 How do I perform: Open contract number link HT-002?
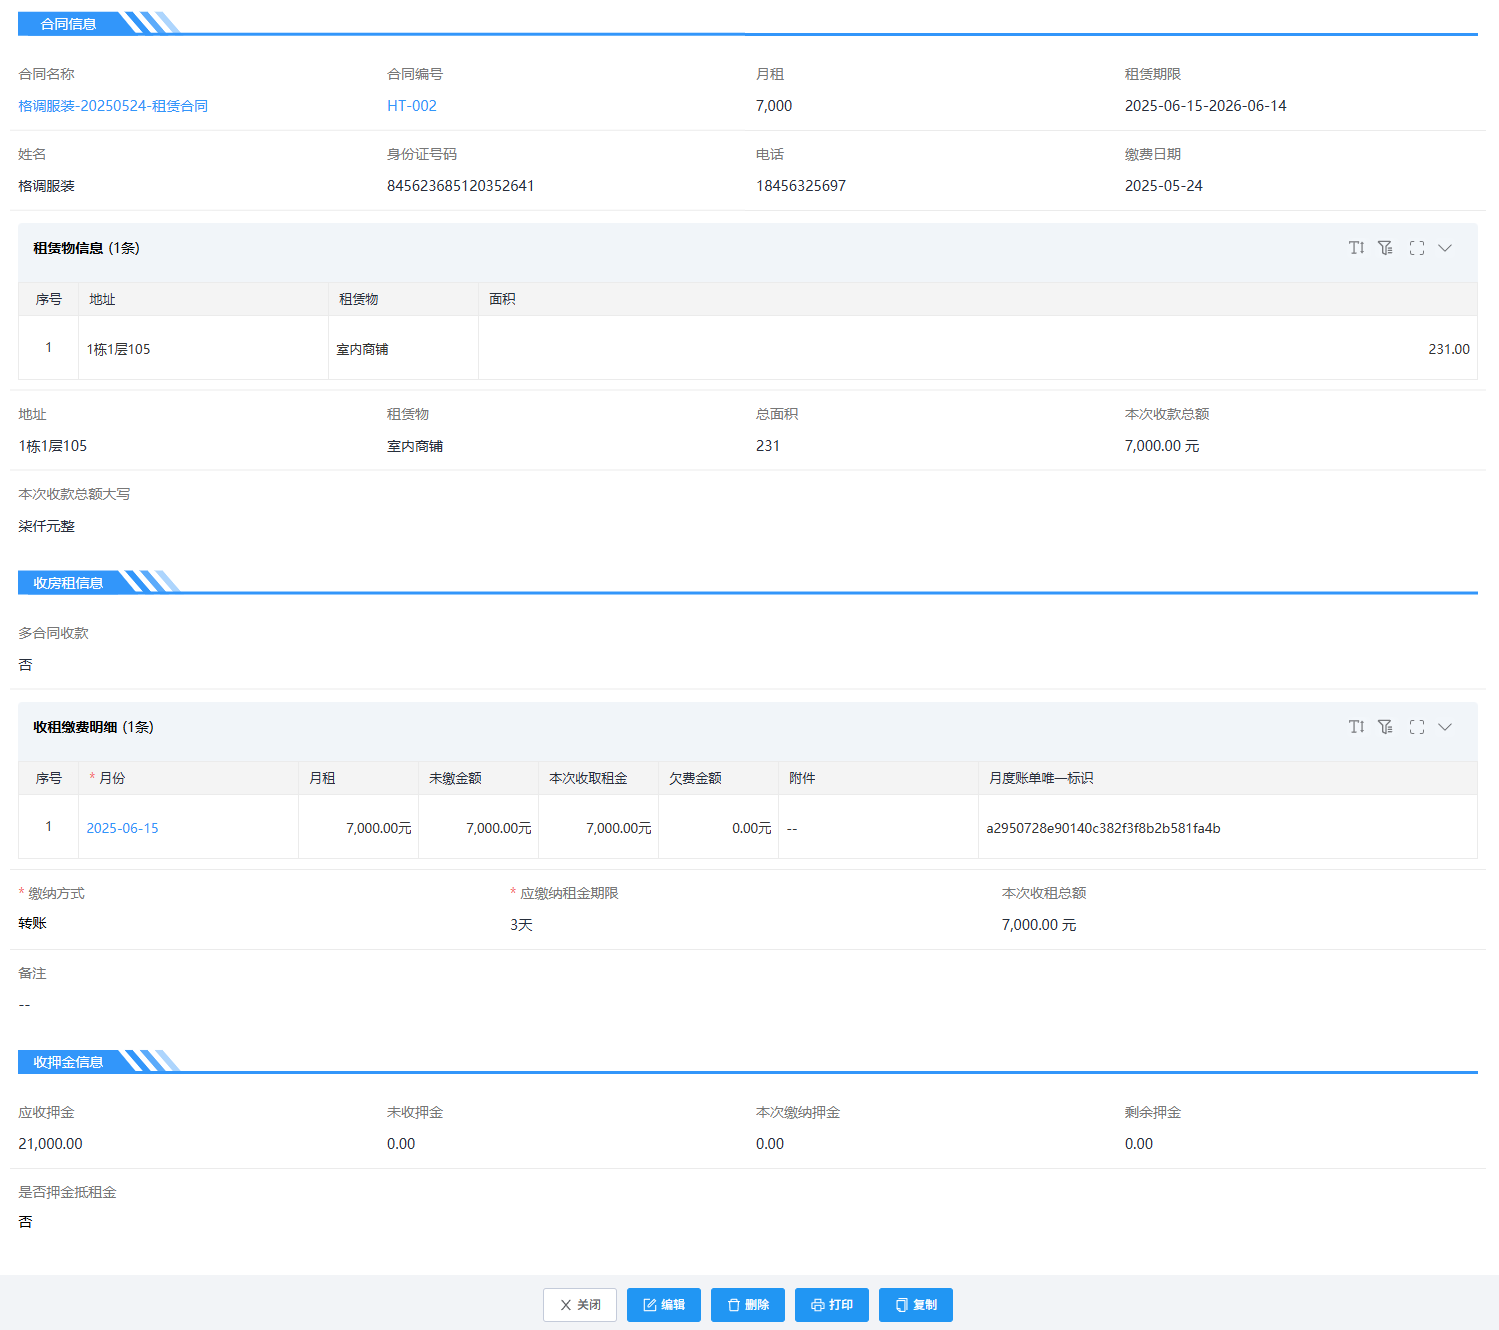[x=411, y=106]
